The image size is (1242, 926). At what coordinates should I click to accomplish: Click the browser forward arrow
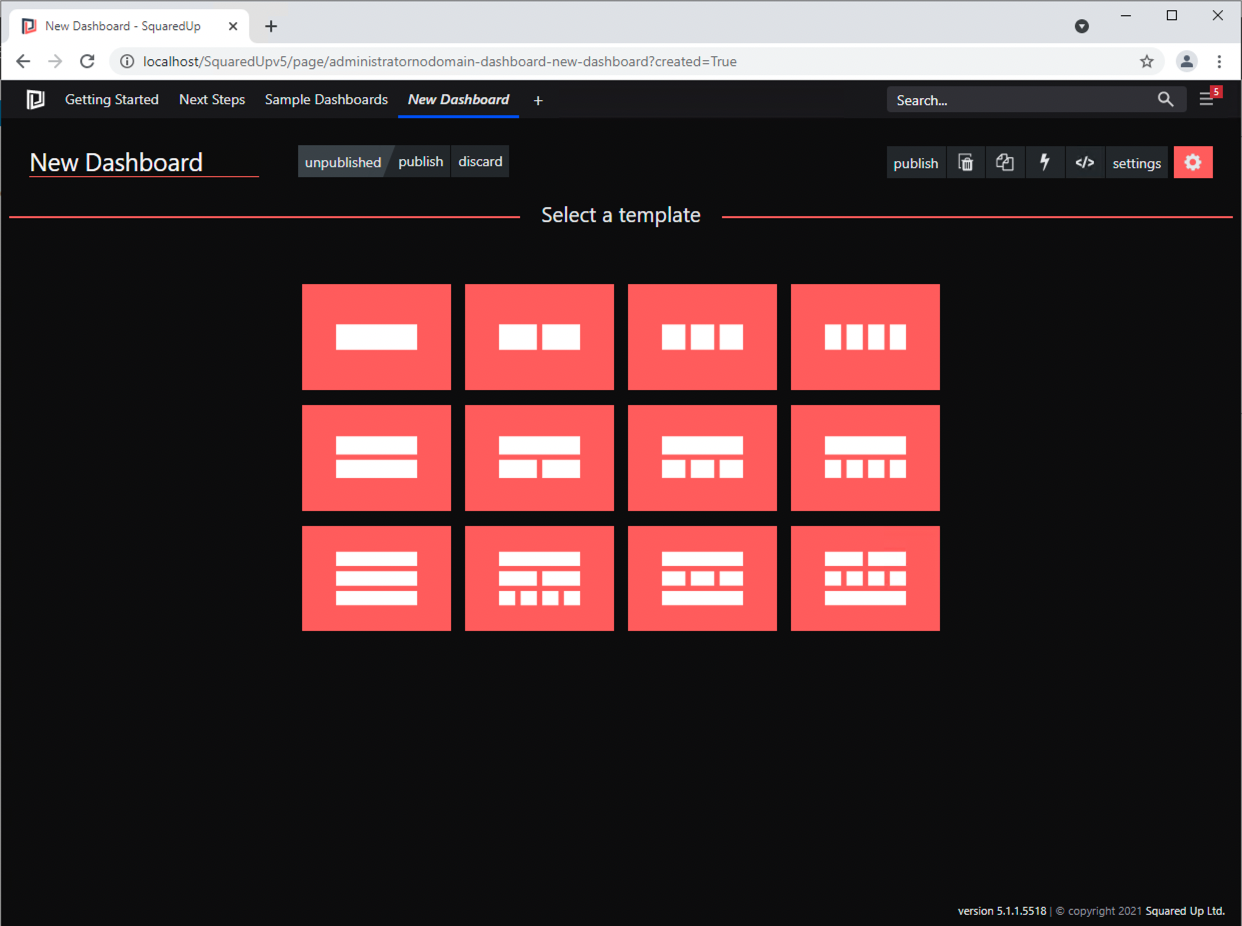pyautogui.click(x=55, y=61)
